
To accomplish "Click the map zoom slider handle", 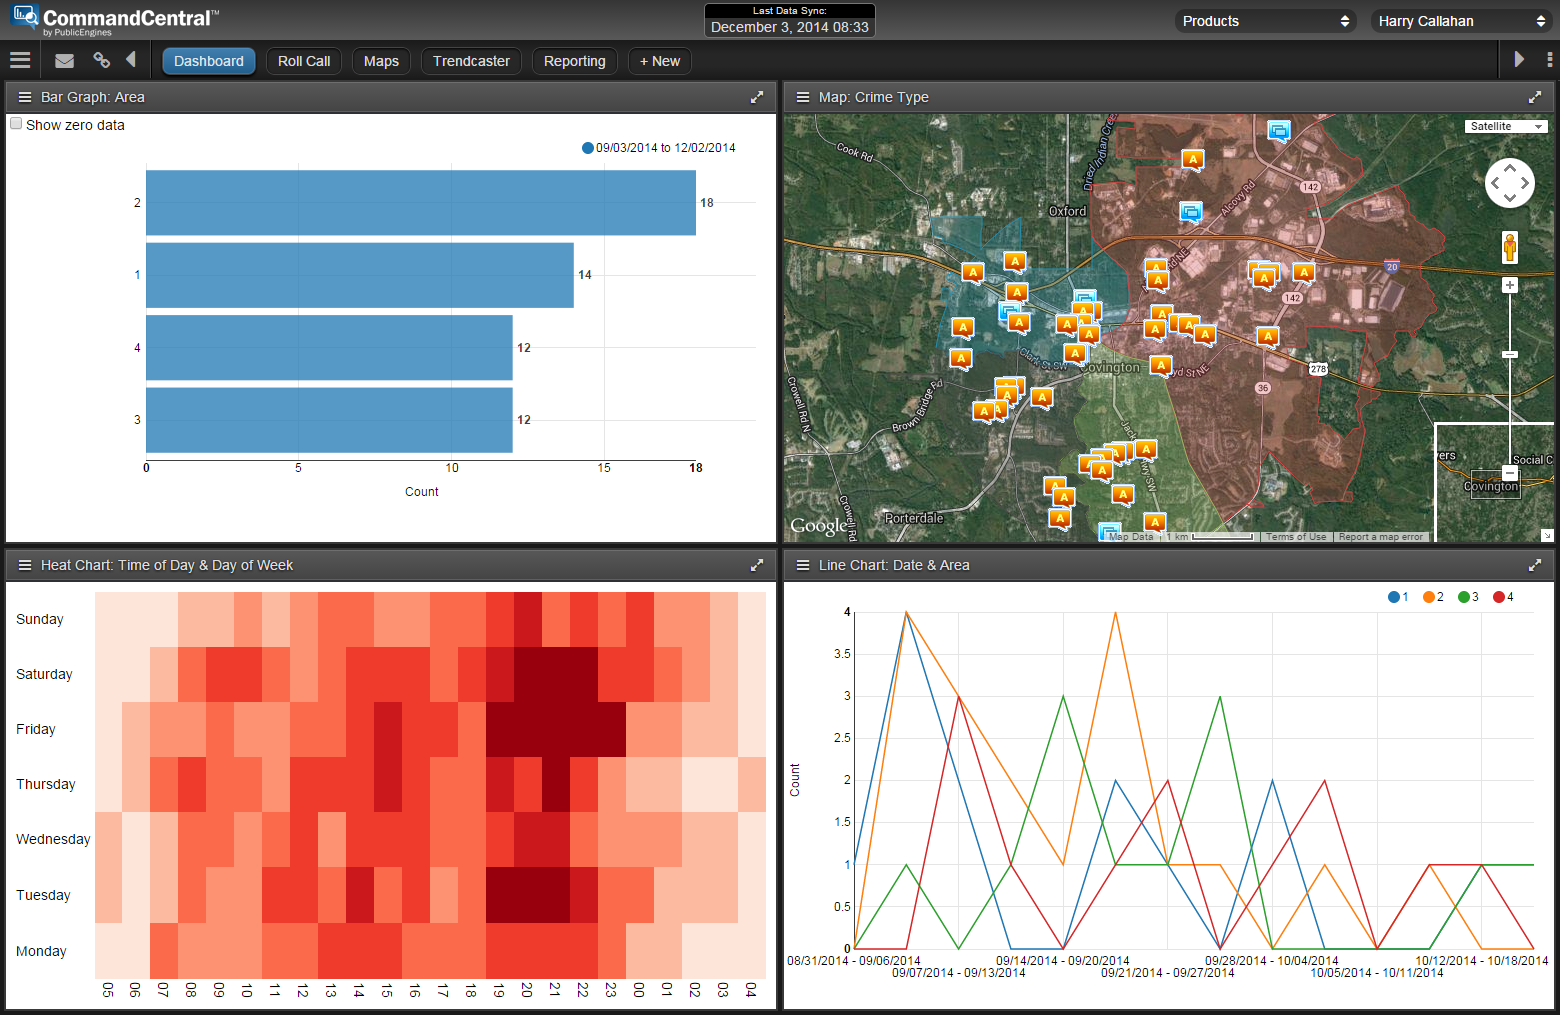I will [x=1510, y=354].
